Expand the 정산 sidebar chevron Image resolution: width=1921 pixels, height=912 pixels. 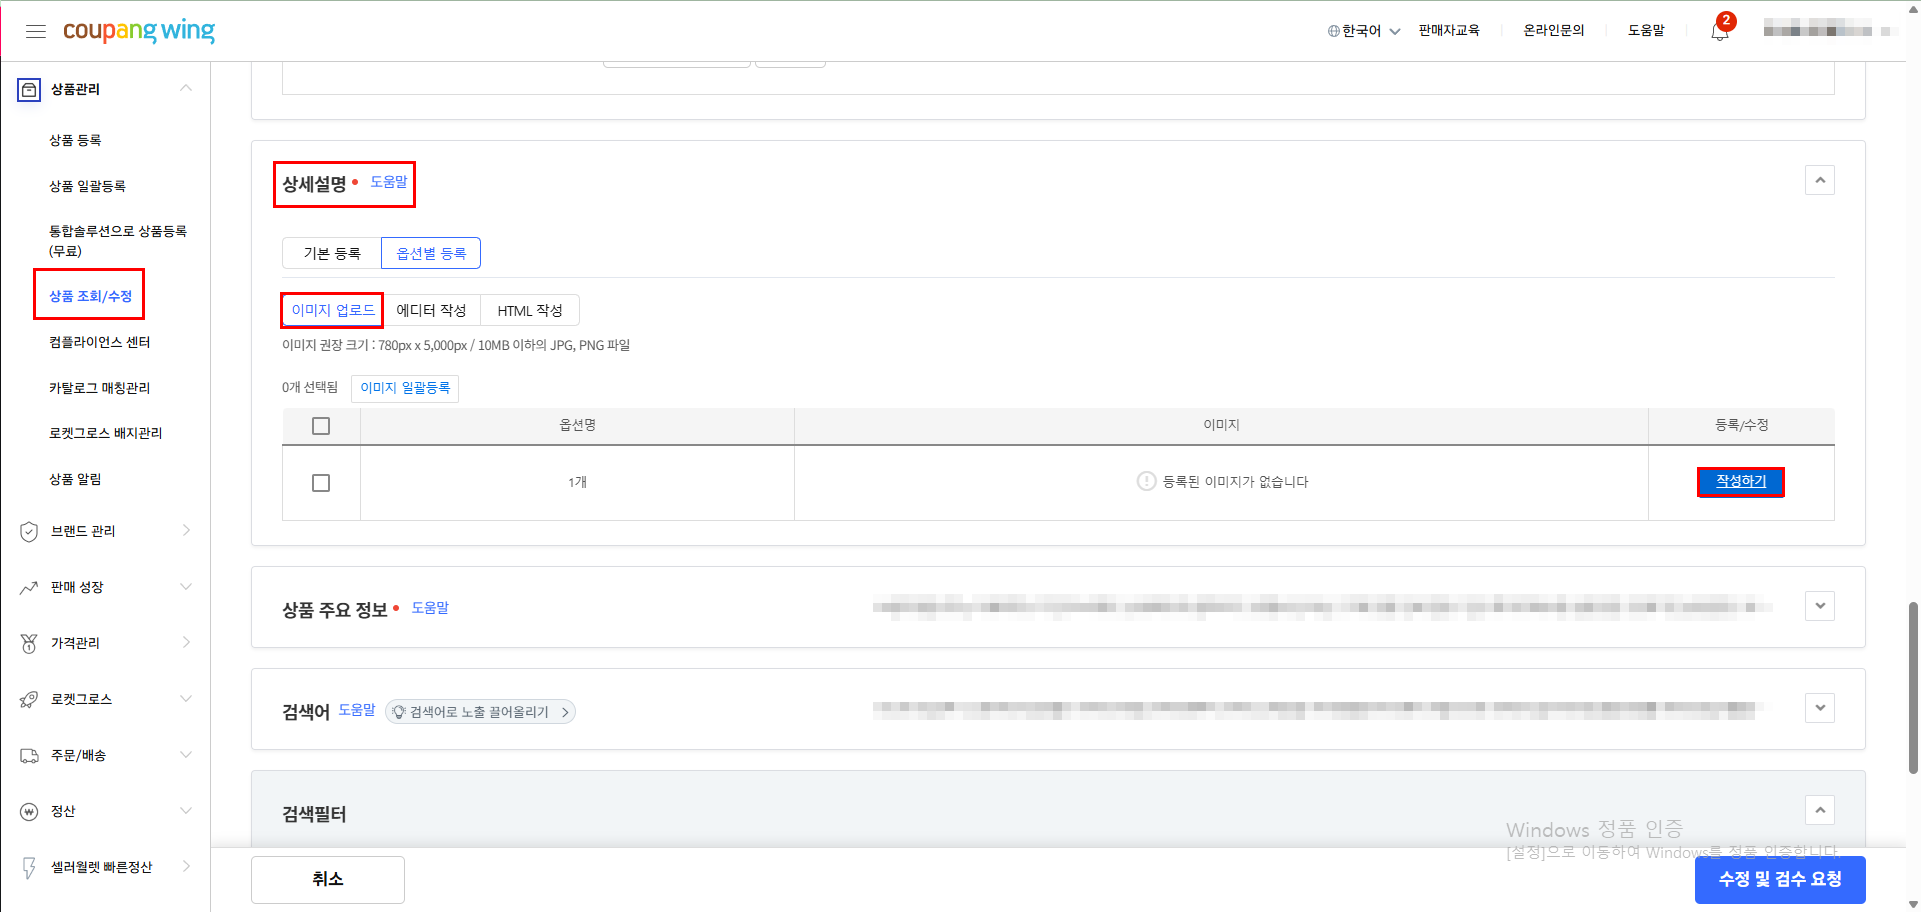pyautogui.click(x=186, y=811)
